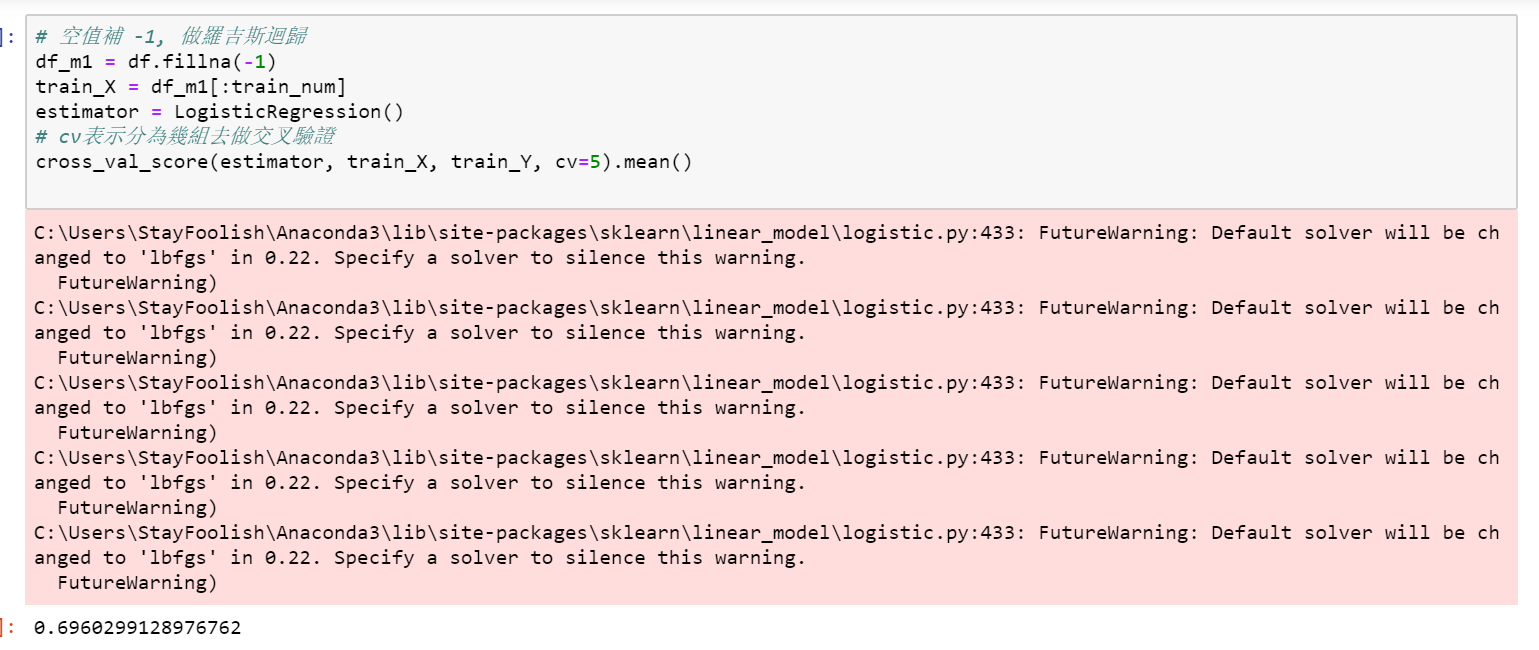Click the train_X assignment line
Image resolution: width=1539 pixels, height=650 pixels.
(190, 87)
